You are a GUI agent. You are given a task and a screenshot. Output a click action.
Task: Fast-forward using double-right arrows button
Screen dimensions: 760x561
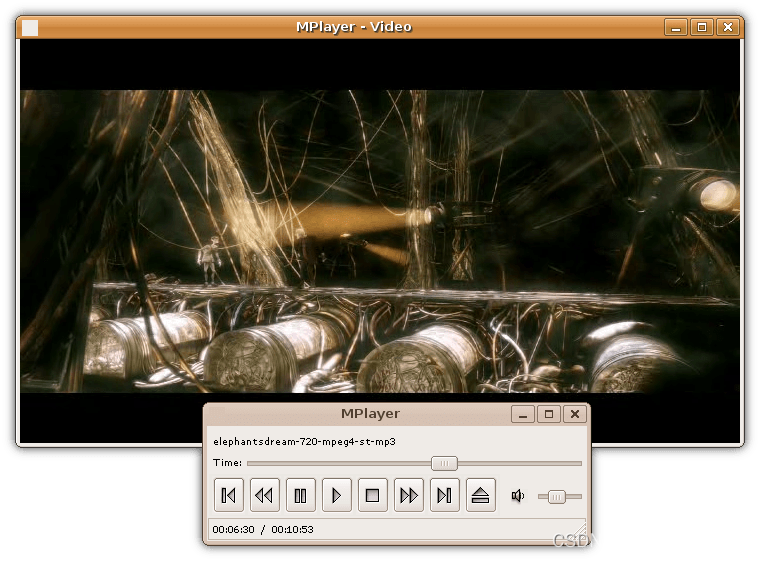[409, 495]
